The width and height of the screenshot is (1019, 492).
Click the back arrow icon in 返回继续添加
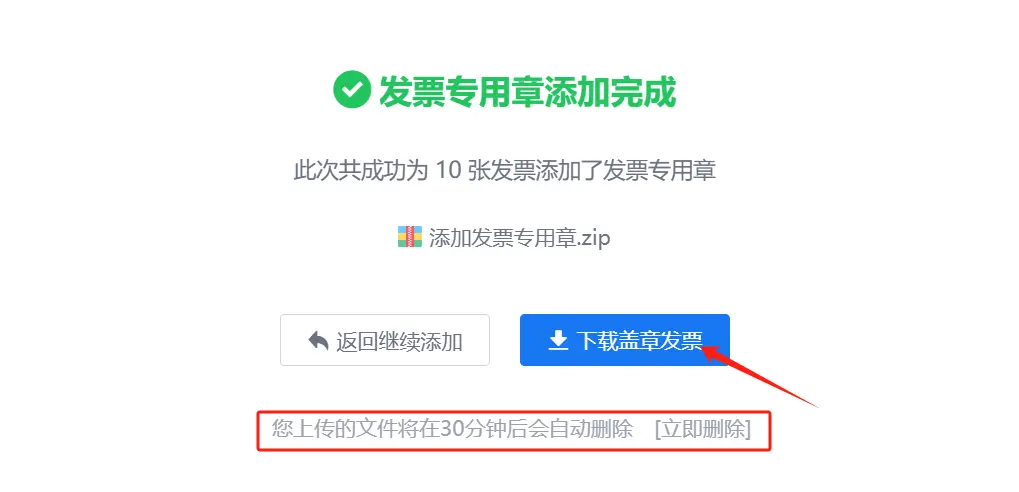point(318,341)
